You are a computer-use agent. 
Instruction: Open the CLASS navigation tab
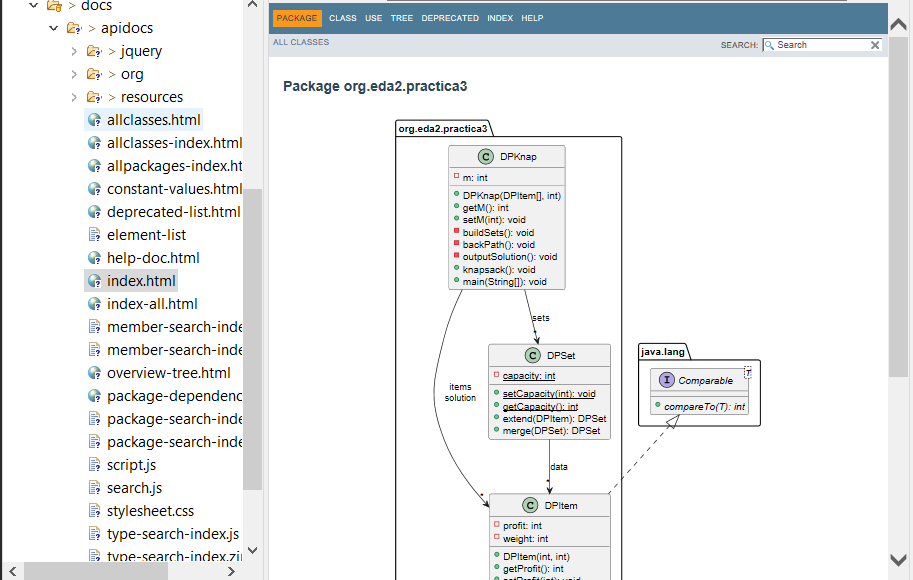[342, 18]
